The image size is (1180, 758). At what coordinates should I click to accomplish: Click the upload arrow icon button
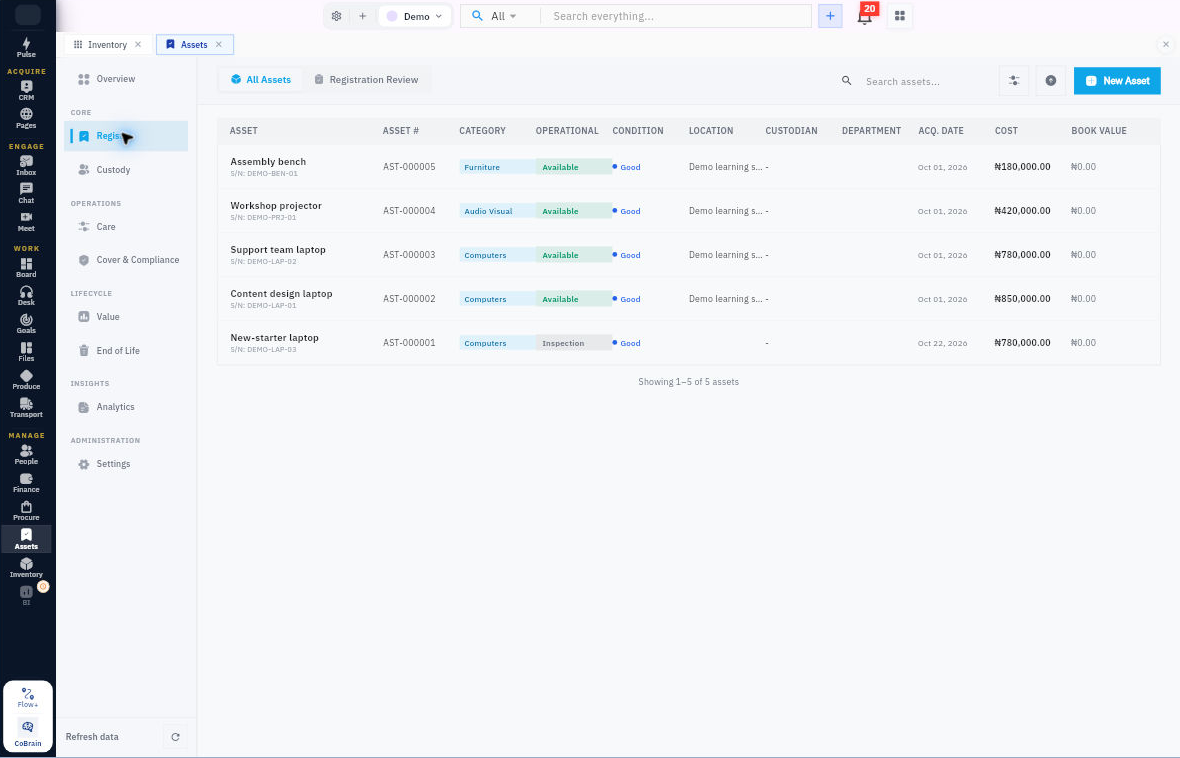pyautogui.click(x=1051, y=81)
